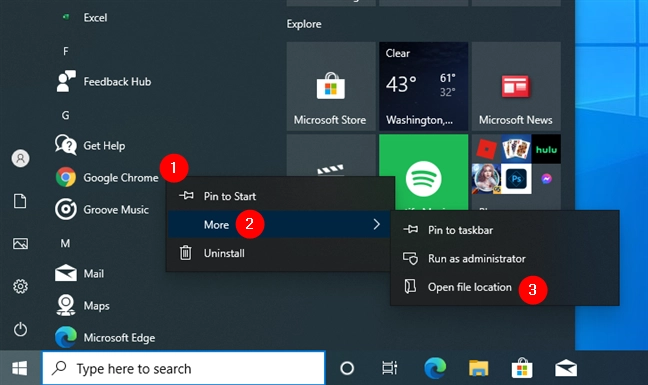Viewport: 648px width, 385px height.
Task: Jump to the F letter group
Action: [x=65, y=51]
